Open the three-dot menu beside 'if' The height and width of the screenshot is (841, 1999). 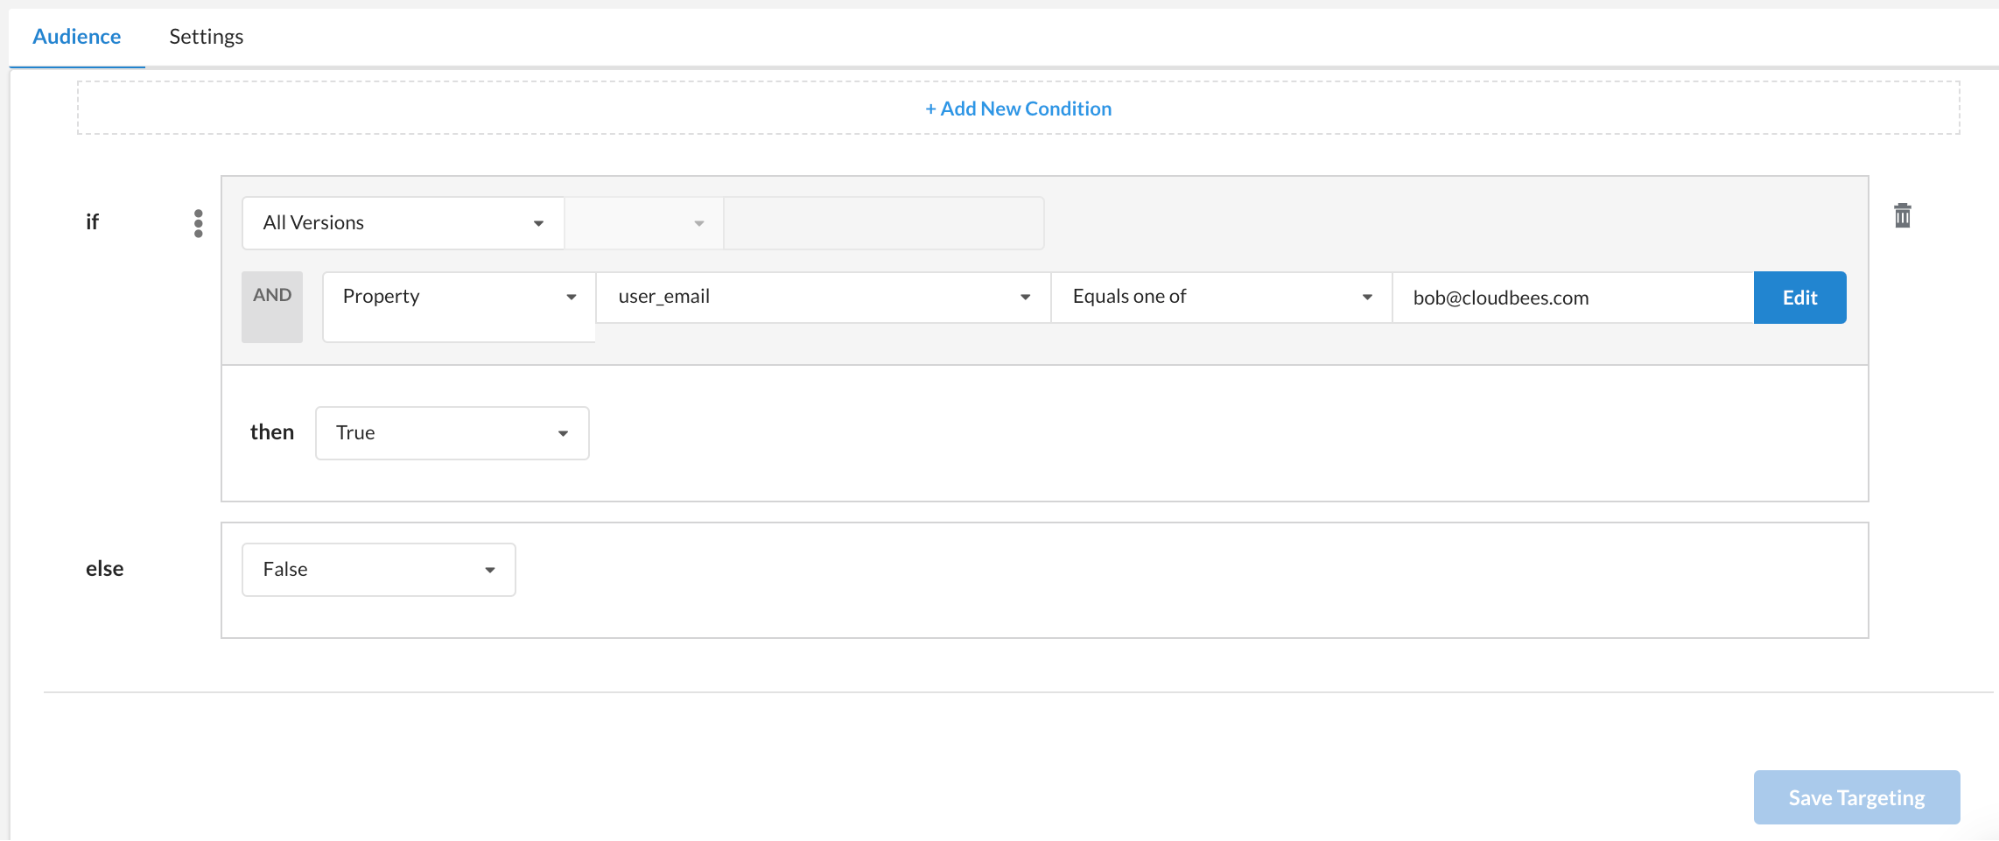point(198,223)
